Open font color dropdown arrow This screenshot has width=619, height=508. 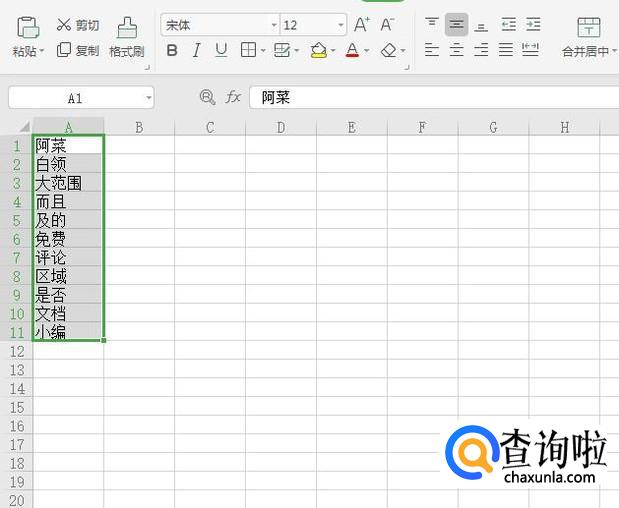click(367, 51)
